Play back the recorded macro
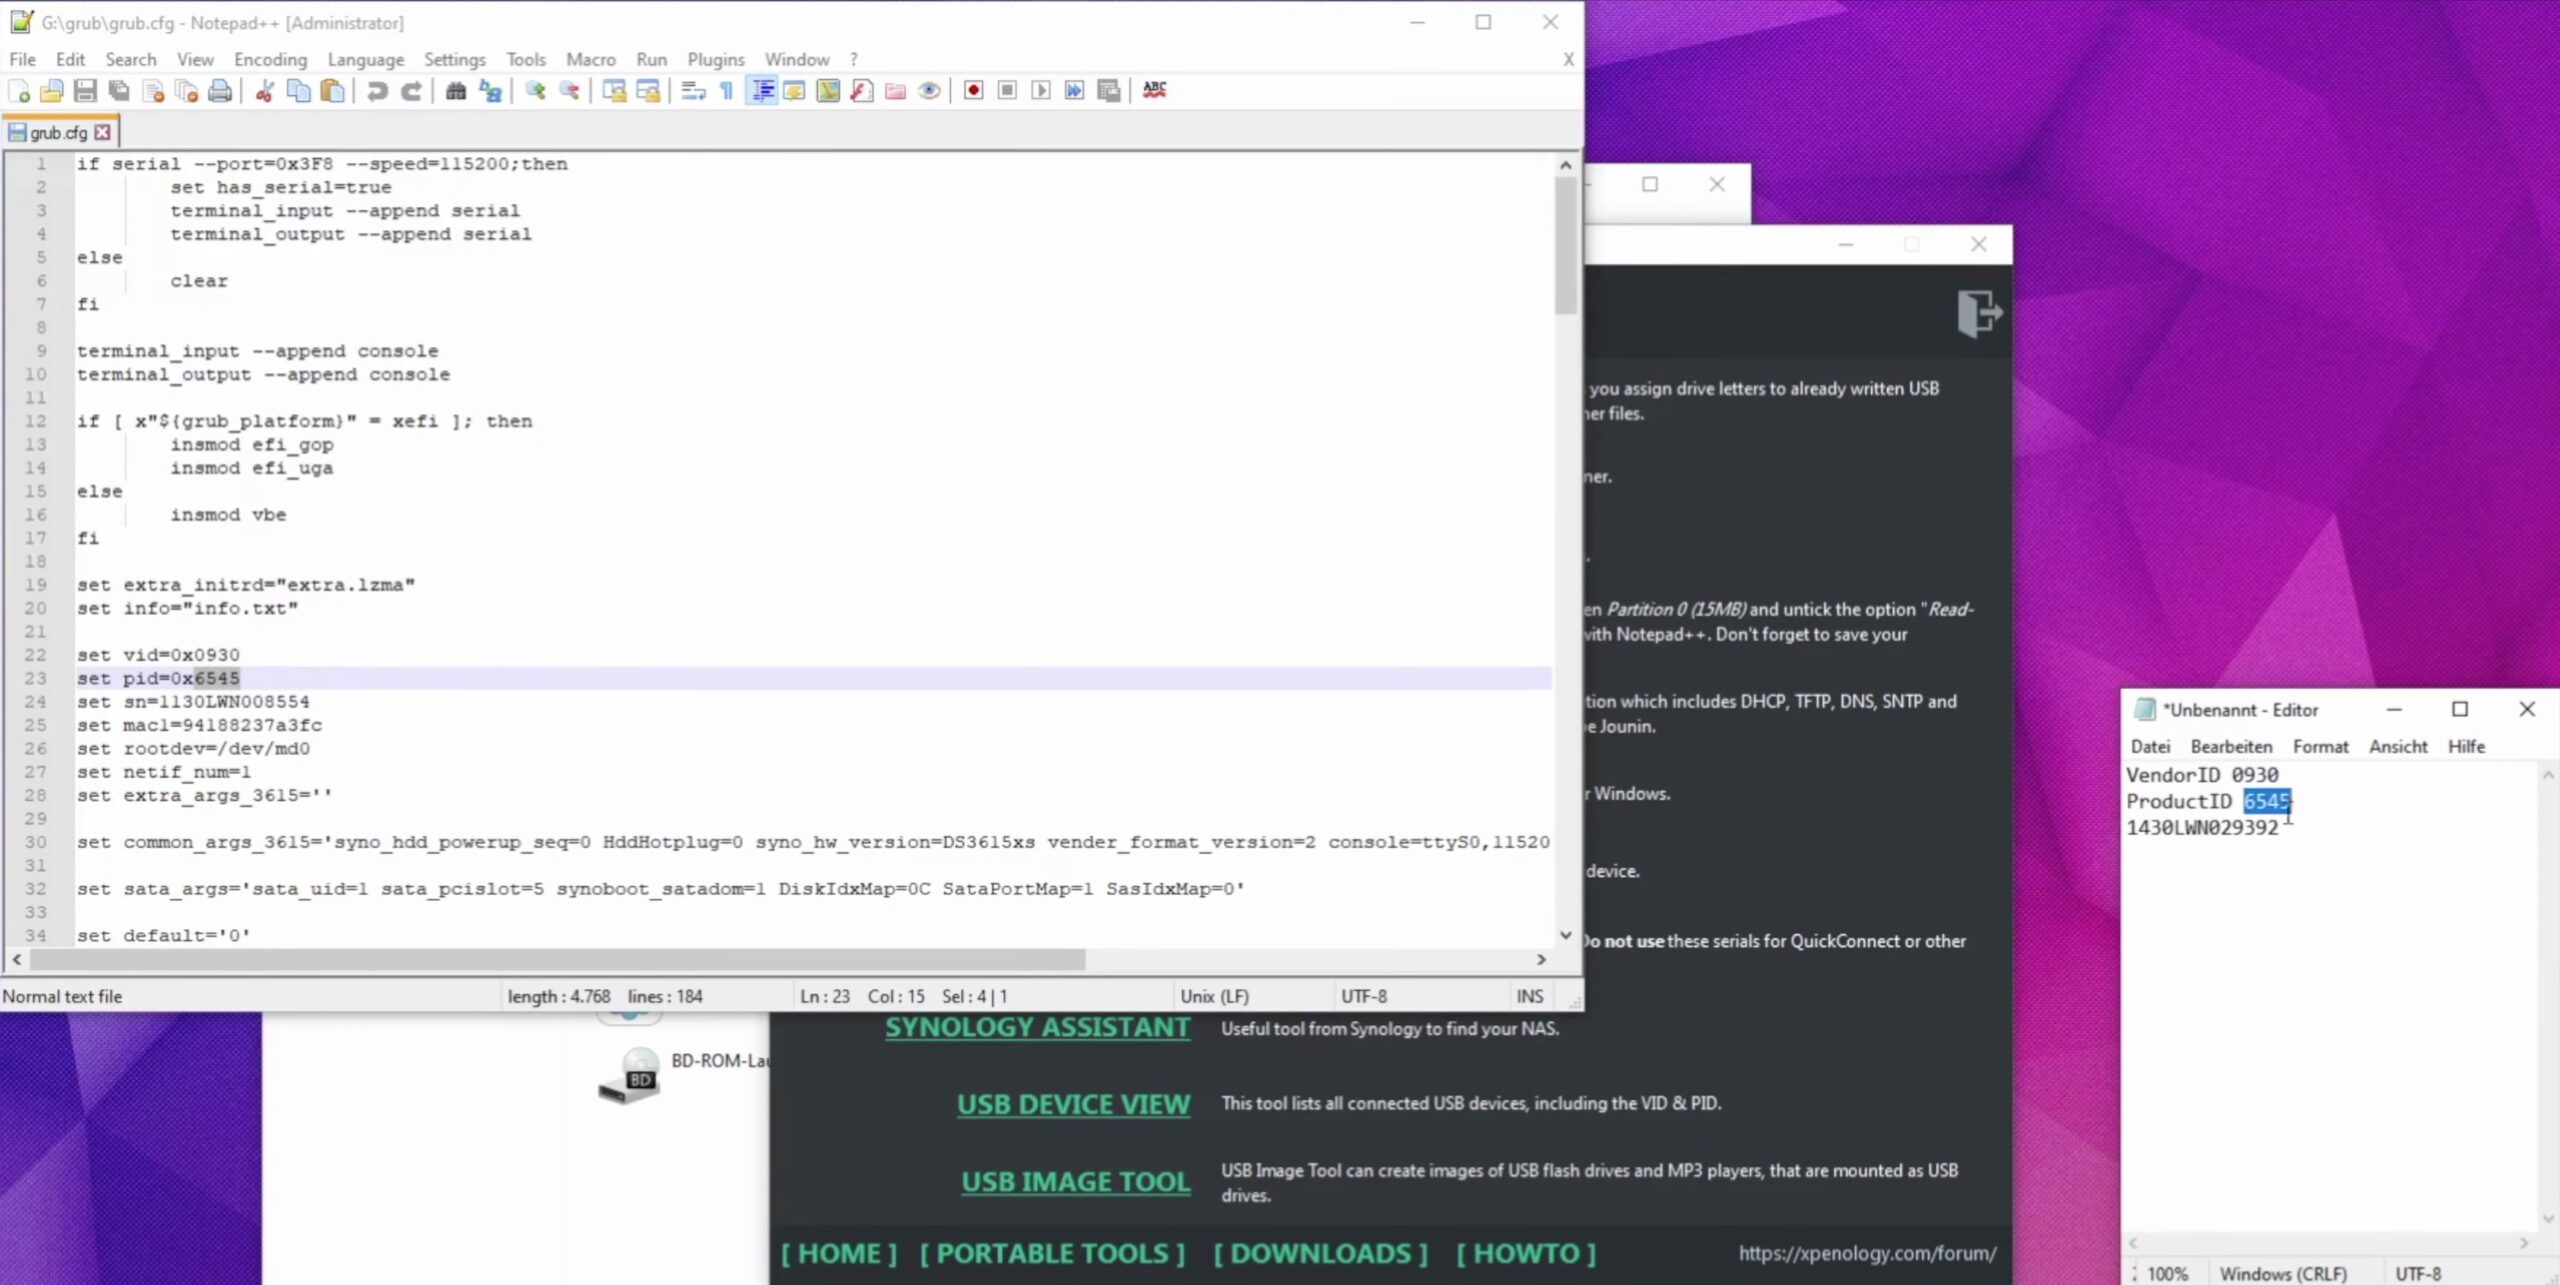Viewport: 2560px width, 1285px height. click(1041, 91)
